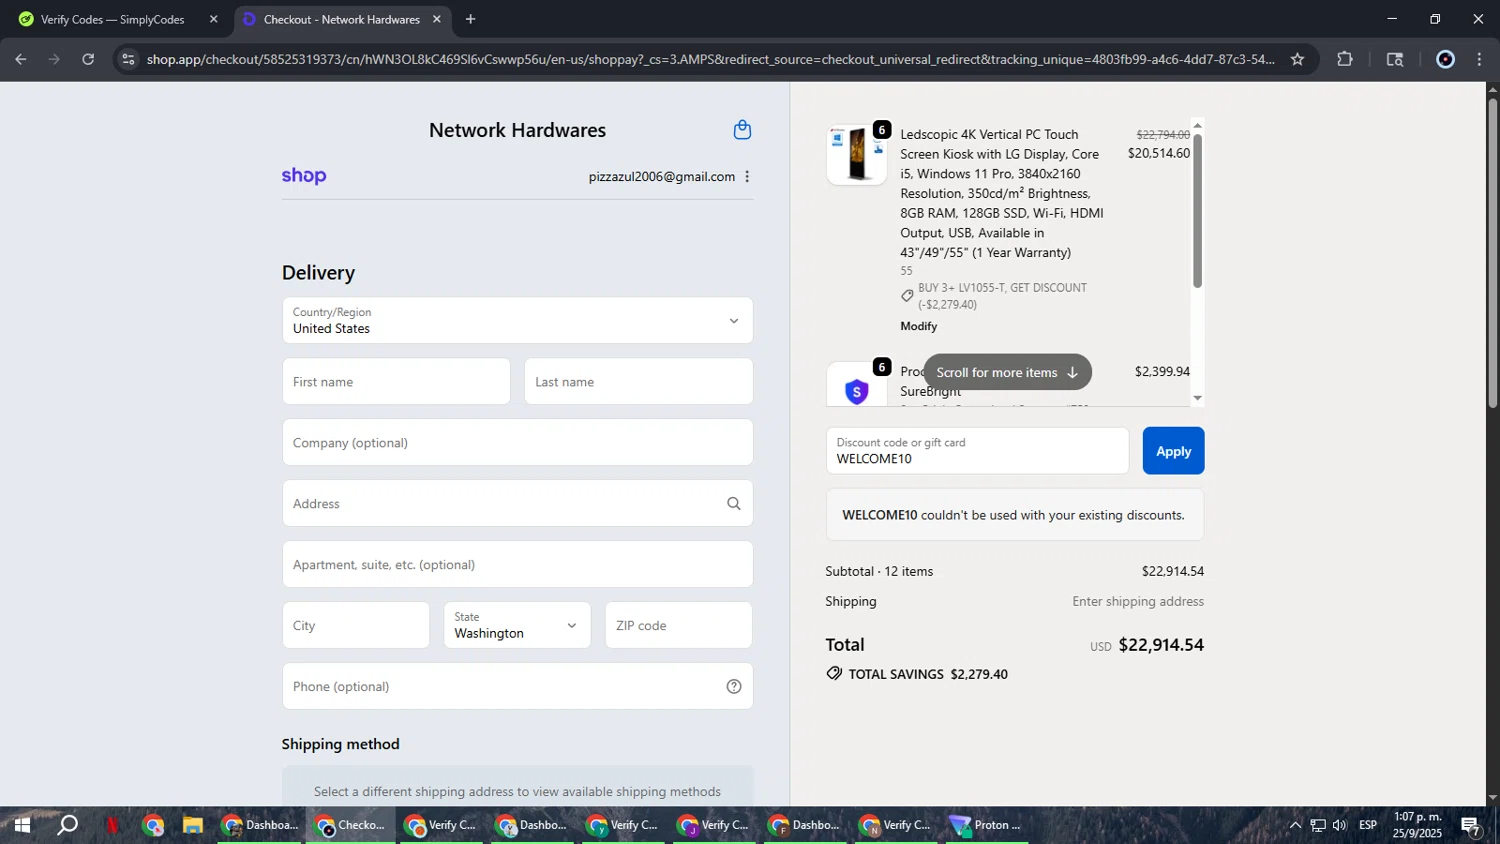Click the ZIP code field
The height and width of the screenshot is (844, 1500).
coord(678,625)
